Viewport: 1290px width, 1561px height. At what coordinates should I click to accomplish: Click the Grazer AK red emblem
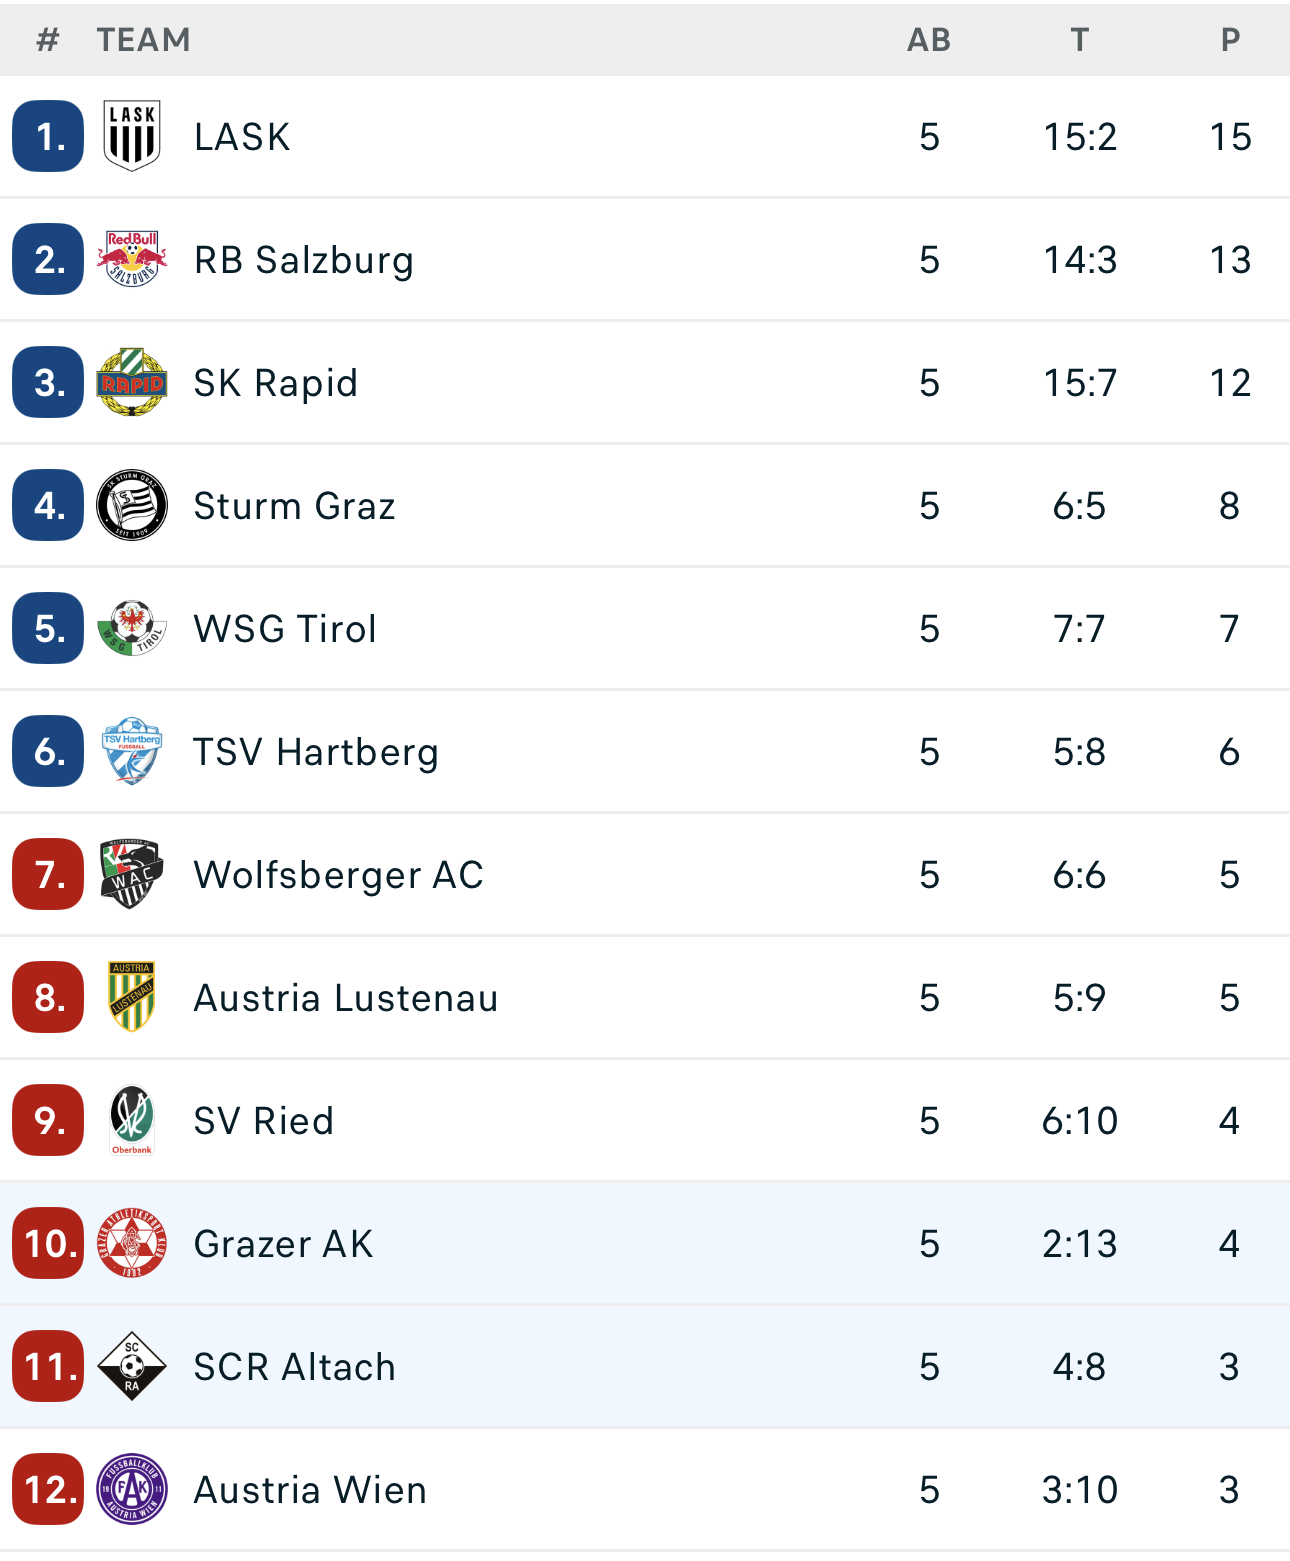[x=132, y=1243]
